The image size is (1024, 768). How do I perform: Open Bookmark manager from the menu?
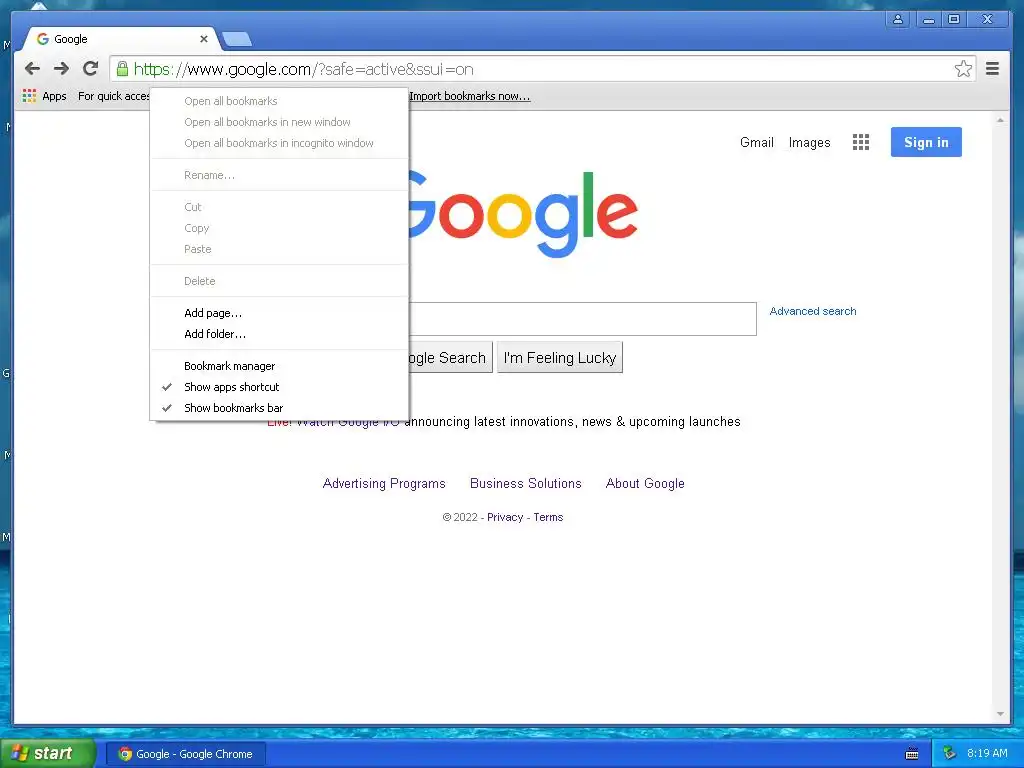click(280, 366)
